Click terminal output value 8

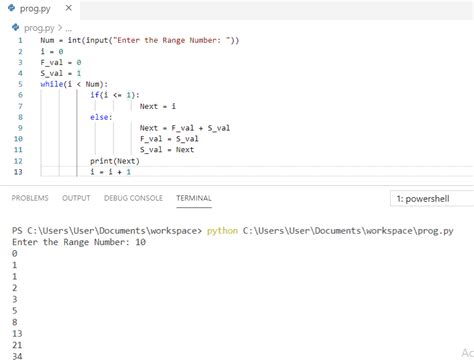click(x=15, y=322)
